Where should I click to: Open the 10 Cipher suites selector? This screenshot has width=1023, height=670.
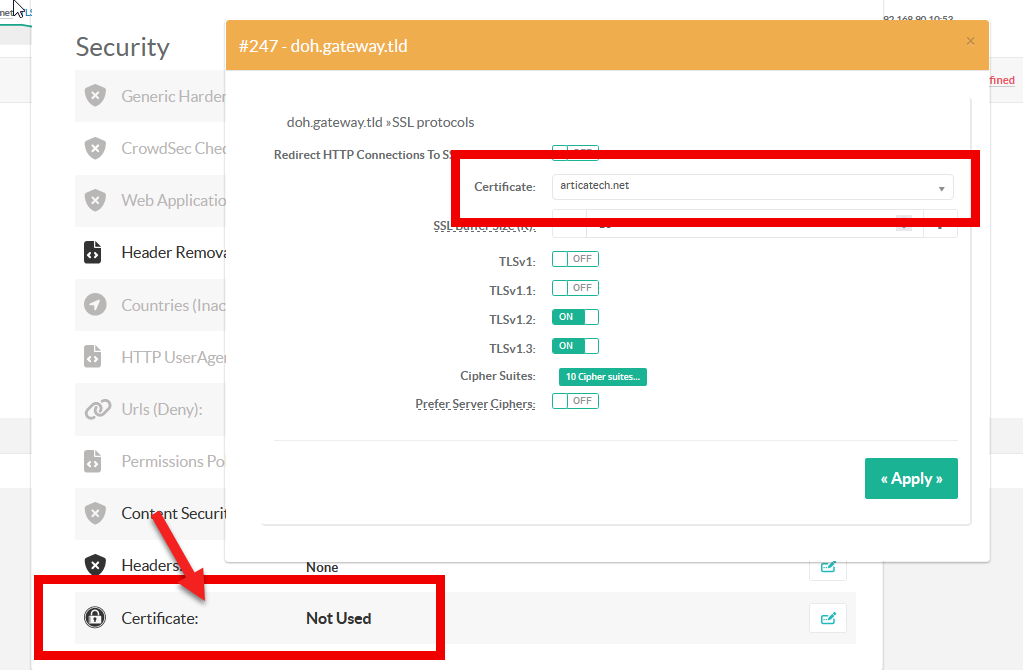tap(602, 377)
